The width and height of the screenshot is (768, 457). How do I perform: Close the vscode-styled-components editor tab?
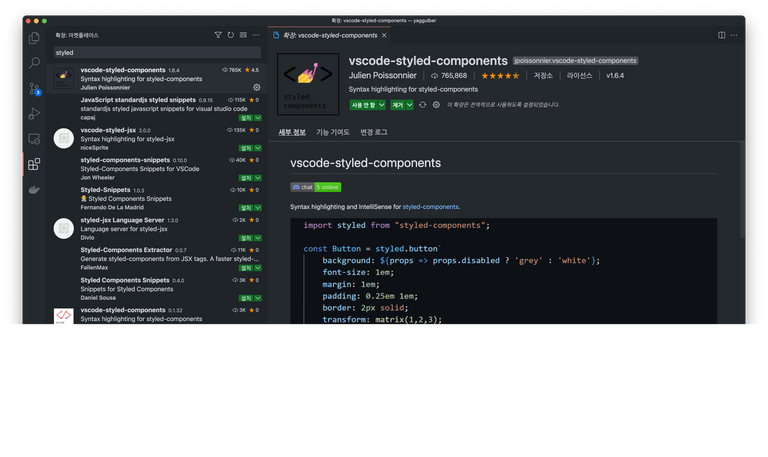pyautogui.click(x=384, y=35)
